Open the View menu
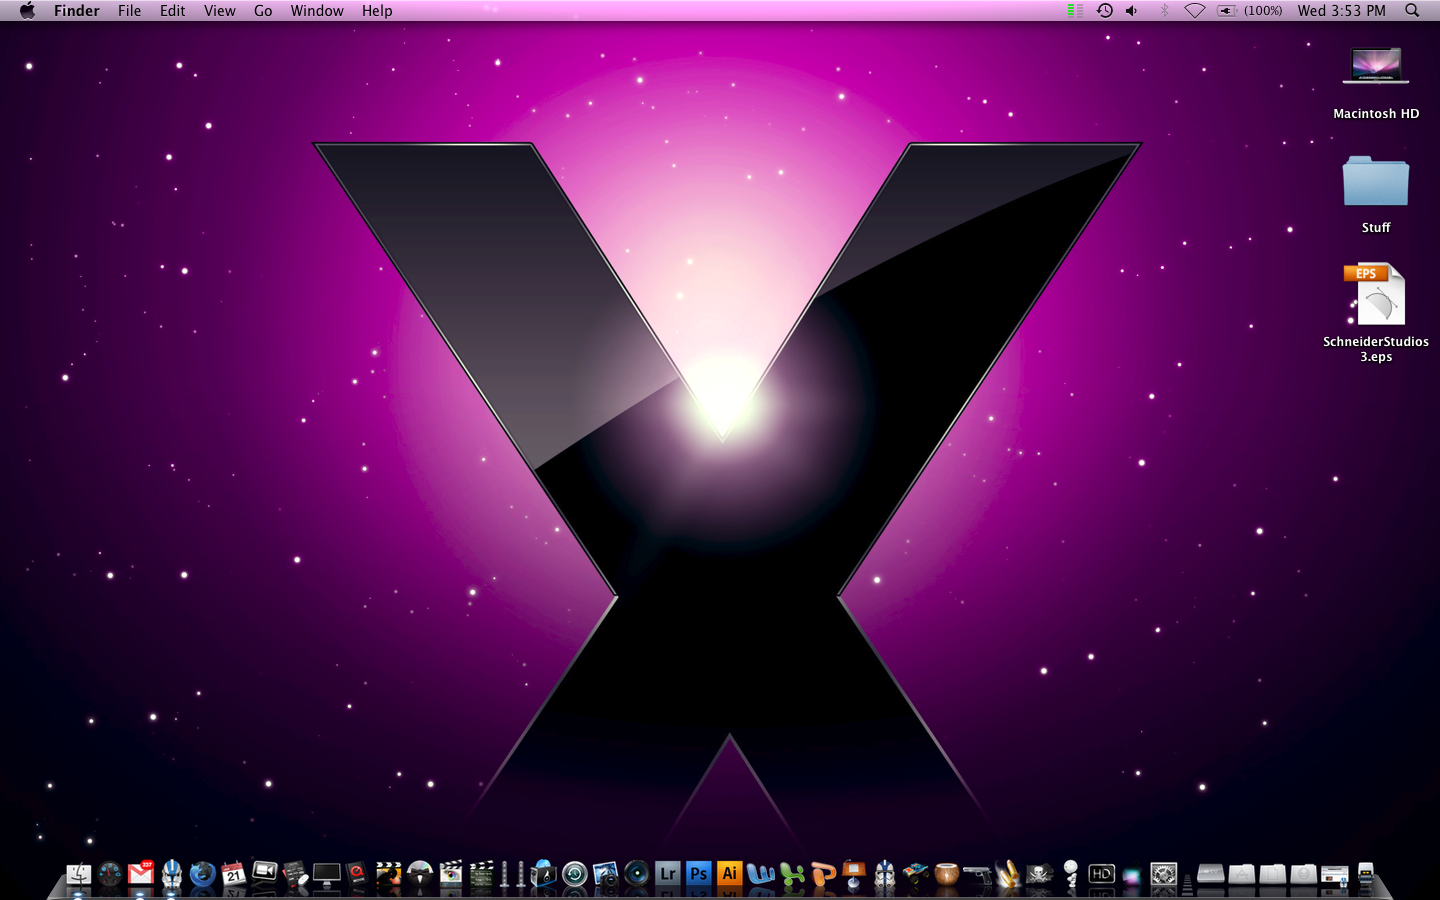 219,10
